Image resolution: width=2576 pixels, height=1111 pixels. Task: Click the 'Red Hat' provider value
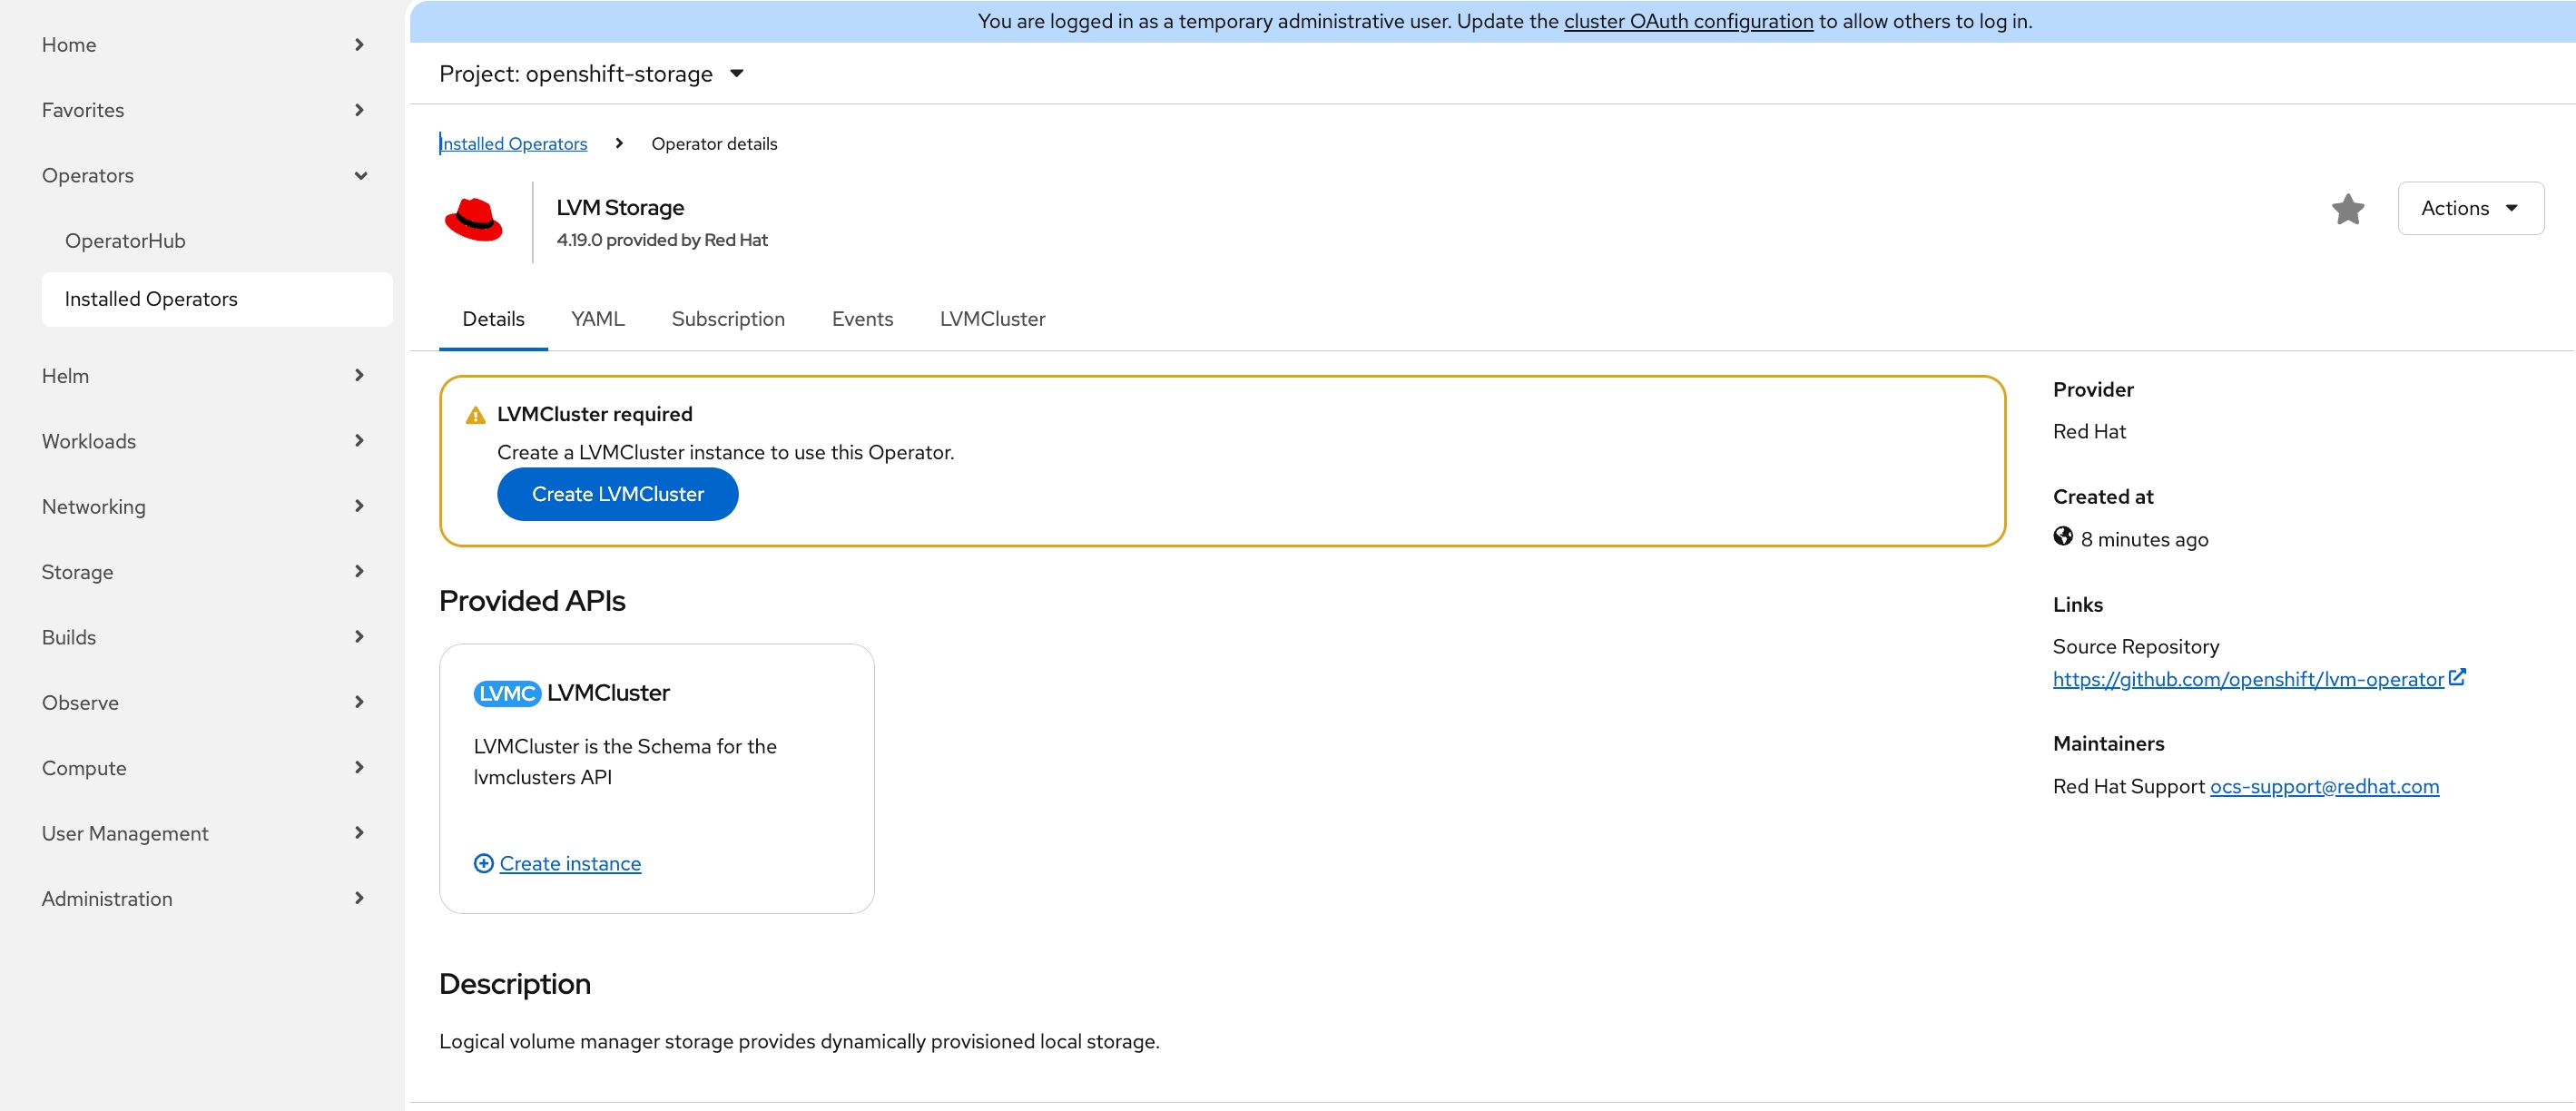click(x=2089, y=431)
